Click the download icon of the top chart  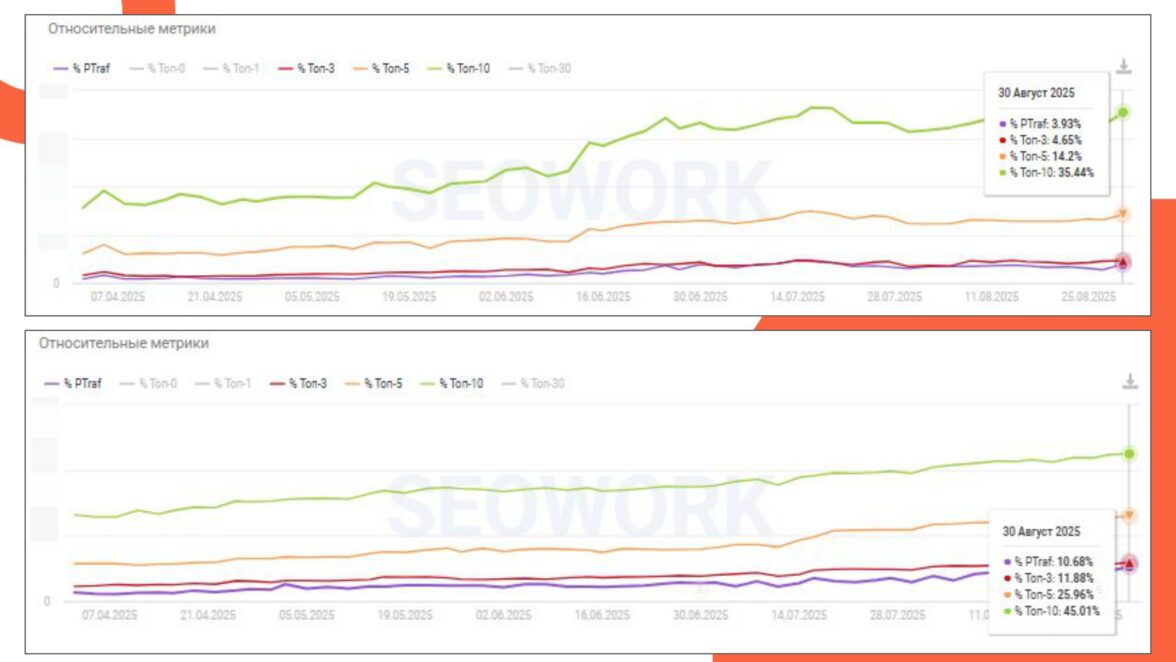[1124, 67]
